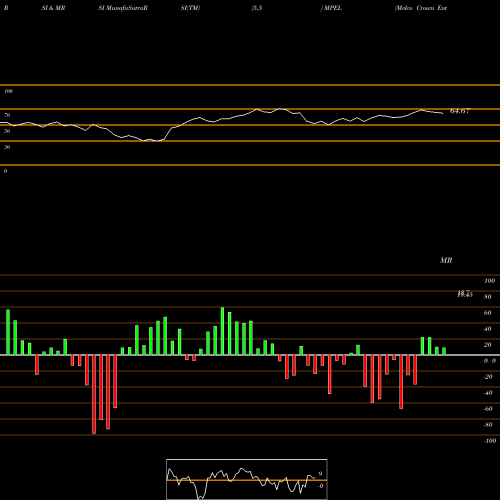This screenshot has height=500, width=500.
Task: Click MR right-axis label -100
Action: pos(490,441)
